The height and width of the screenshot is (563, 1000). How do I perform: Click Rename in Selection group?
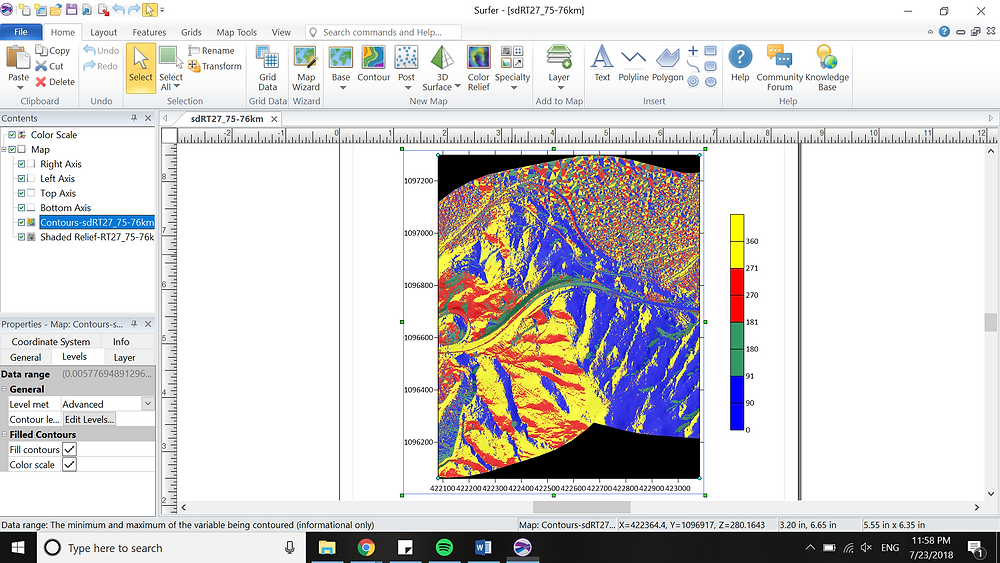point(212,50)
